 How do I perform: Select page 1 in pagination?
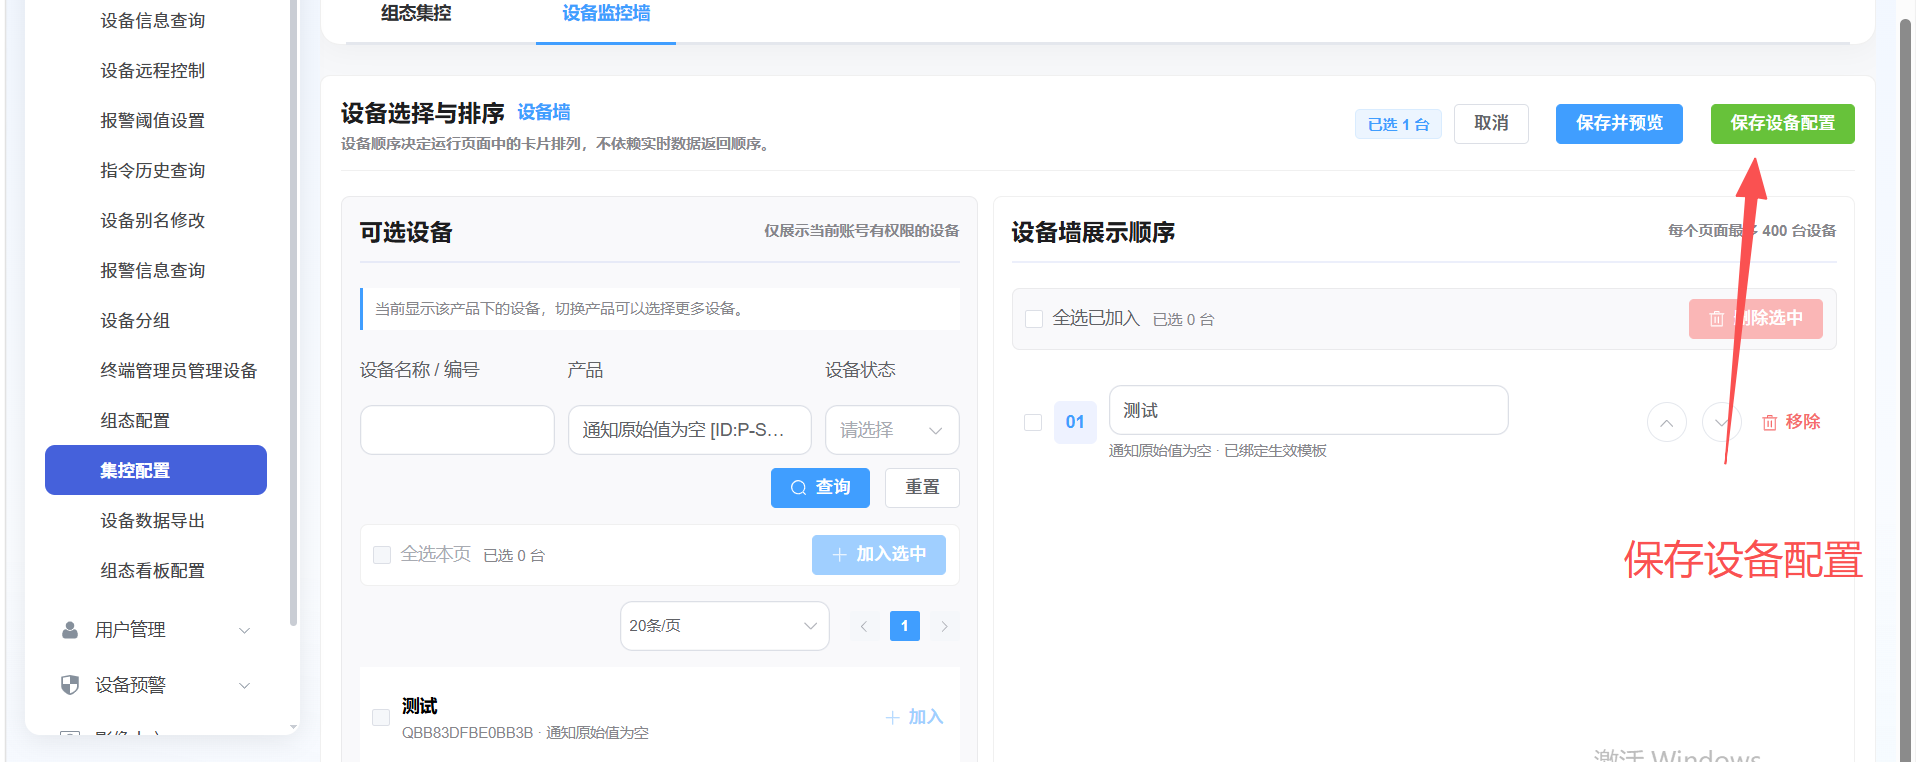[905, 626]
